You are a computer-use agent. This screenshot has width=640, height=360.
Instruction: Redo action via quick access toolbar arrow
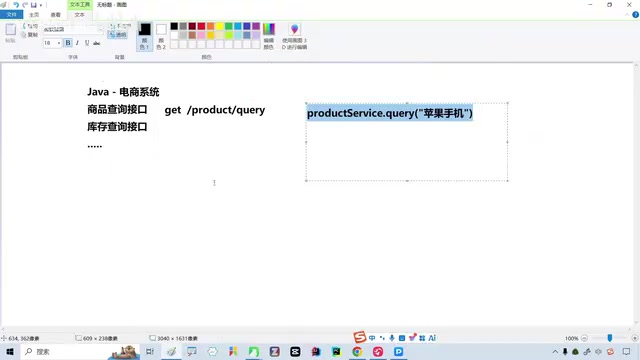point(25,5)
